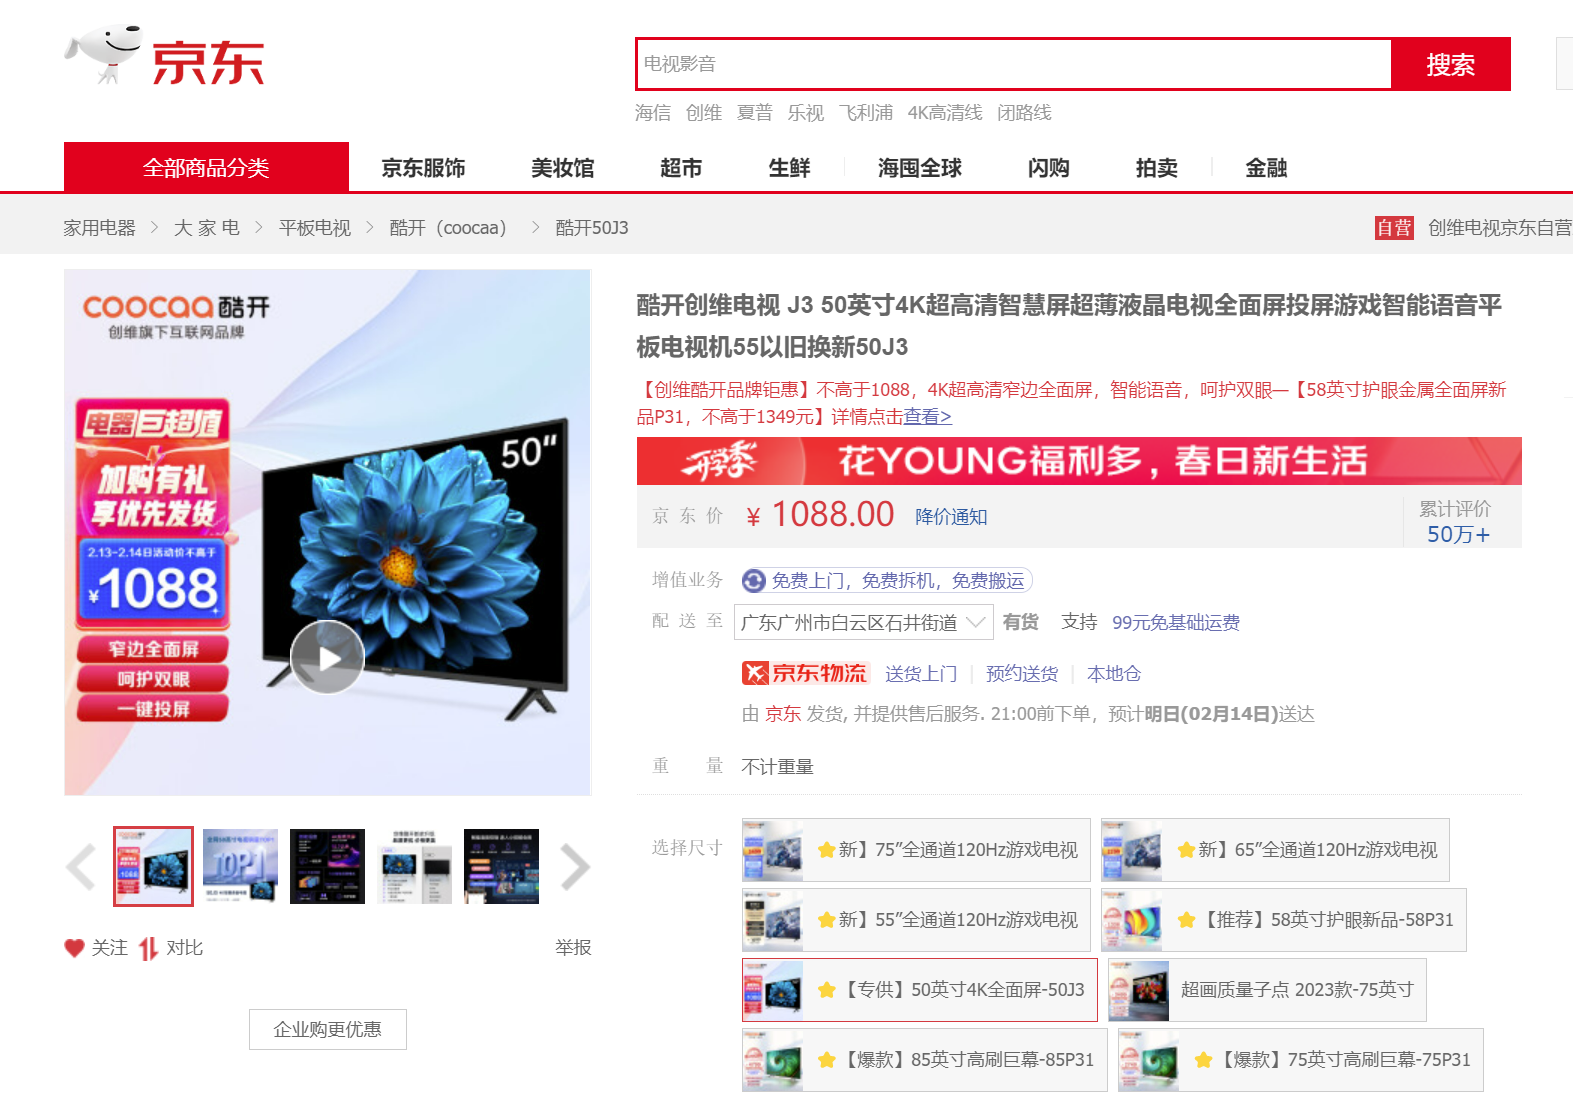Click the 电视影音 search input field
This screenshot has width=1573, height=1094.
(1013, 64)
